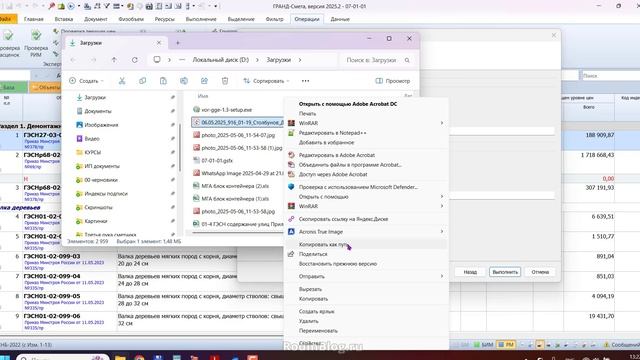This screenshot has height=360, width=640.
Task: Expand first WinRAR submenu in context menu
Action: pyautogui.click(x=442, y=123)
